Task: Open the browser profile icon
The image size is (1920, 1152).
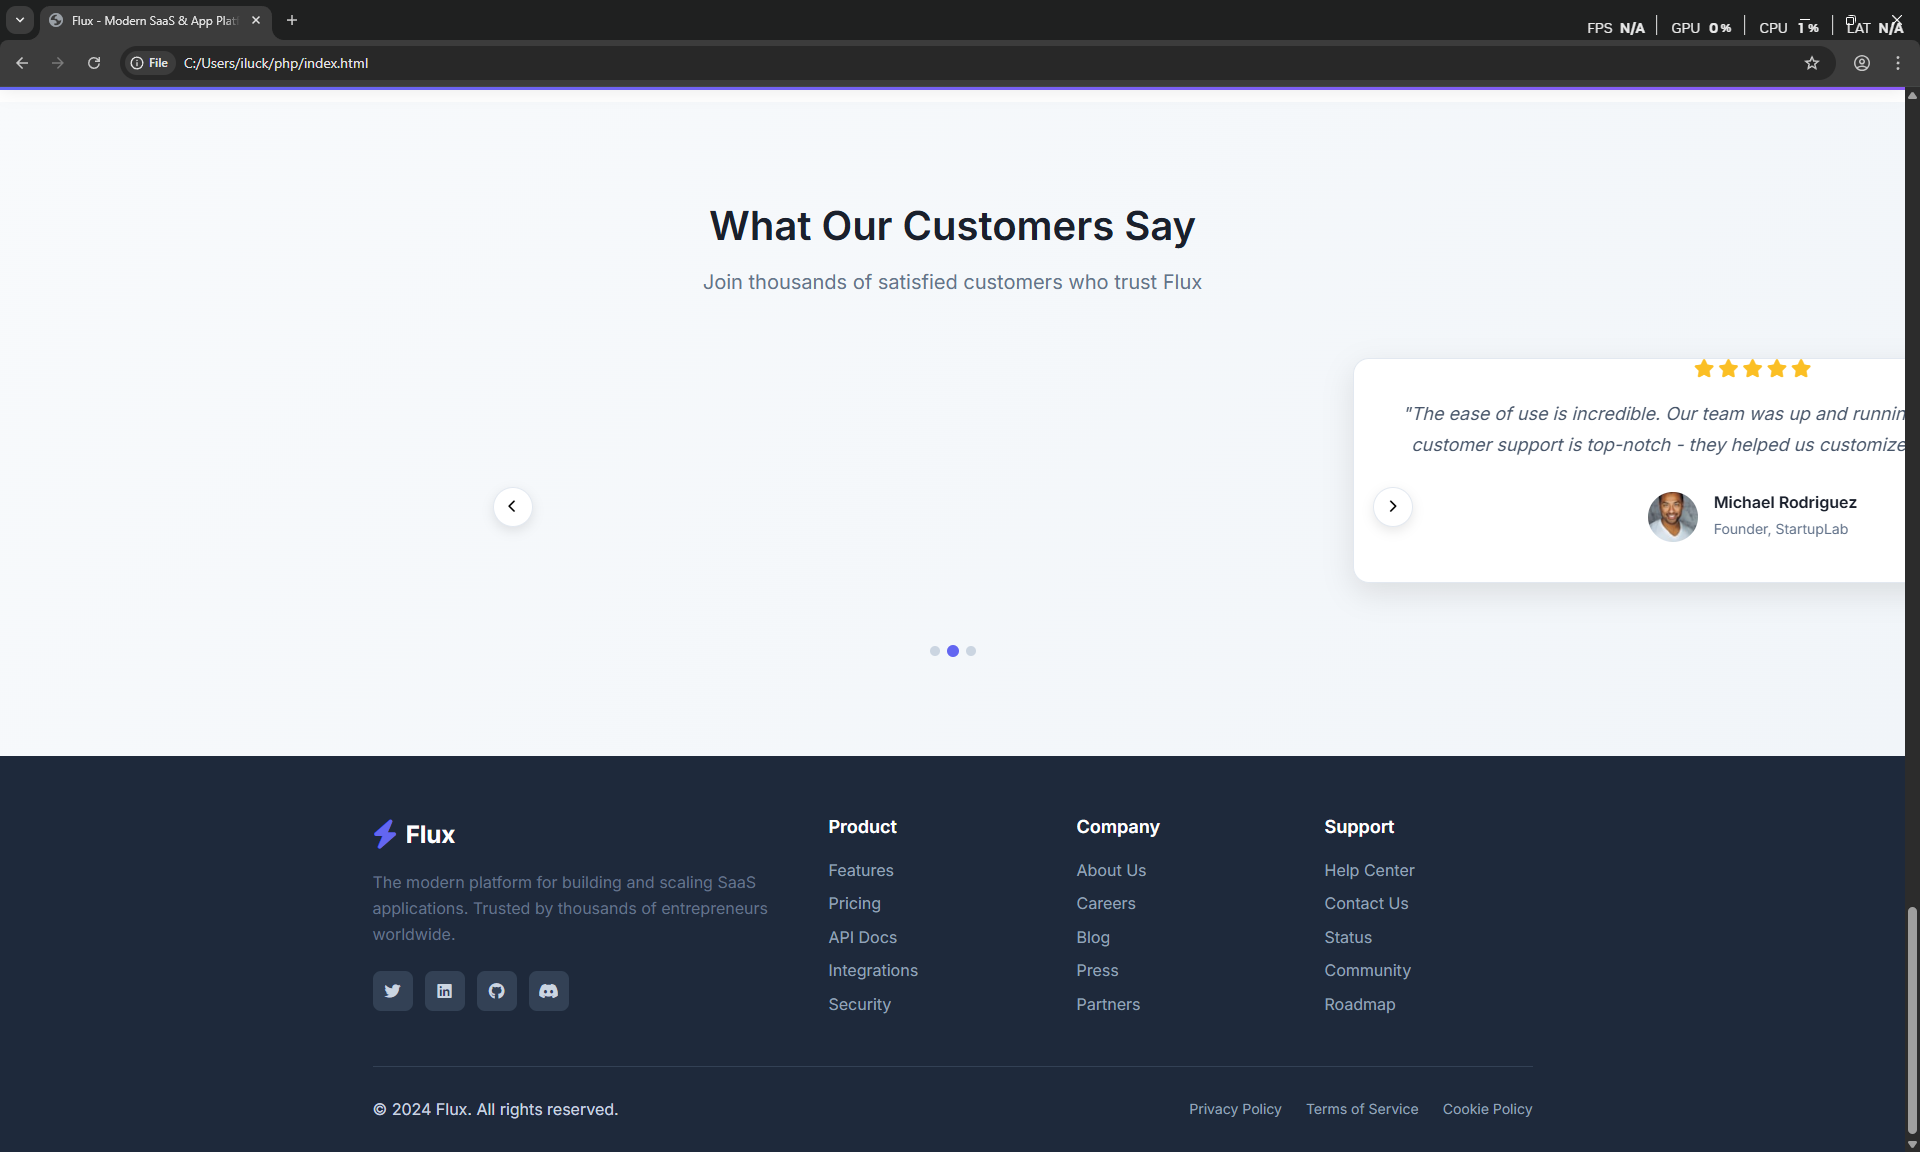Action: [x=1861, y=63]
